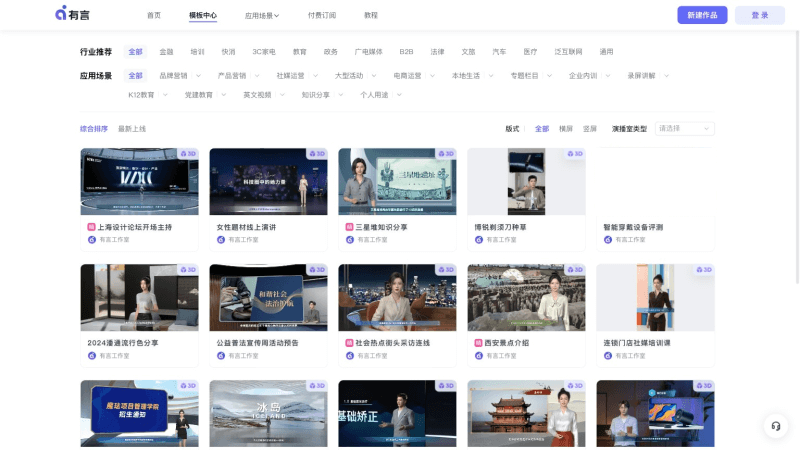The height and width of the screenshot is (450, 800).
Task: Open the 首页 navigation tab
Action: (153, 15)
